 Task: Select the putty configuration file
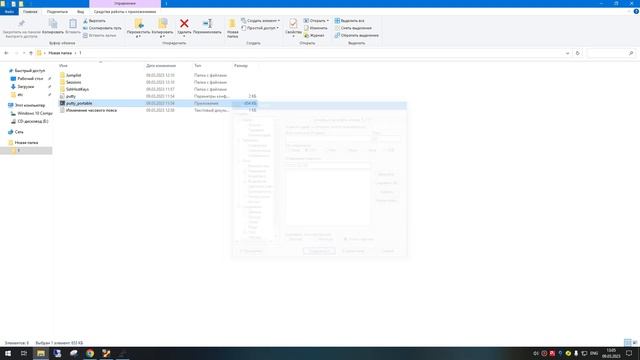[71, 96]
